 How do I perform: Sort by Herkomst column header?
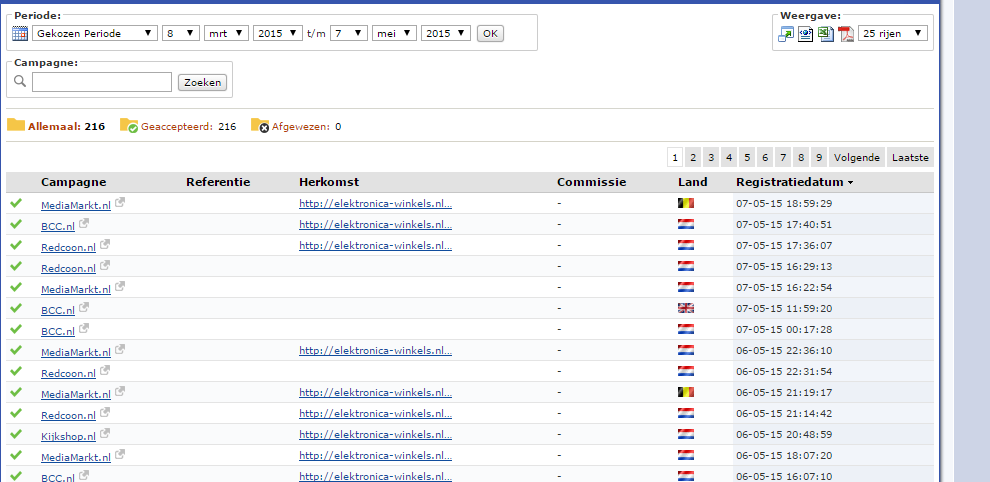(x=329, y=182)
